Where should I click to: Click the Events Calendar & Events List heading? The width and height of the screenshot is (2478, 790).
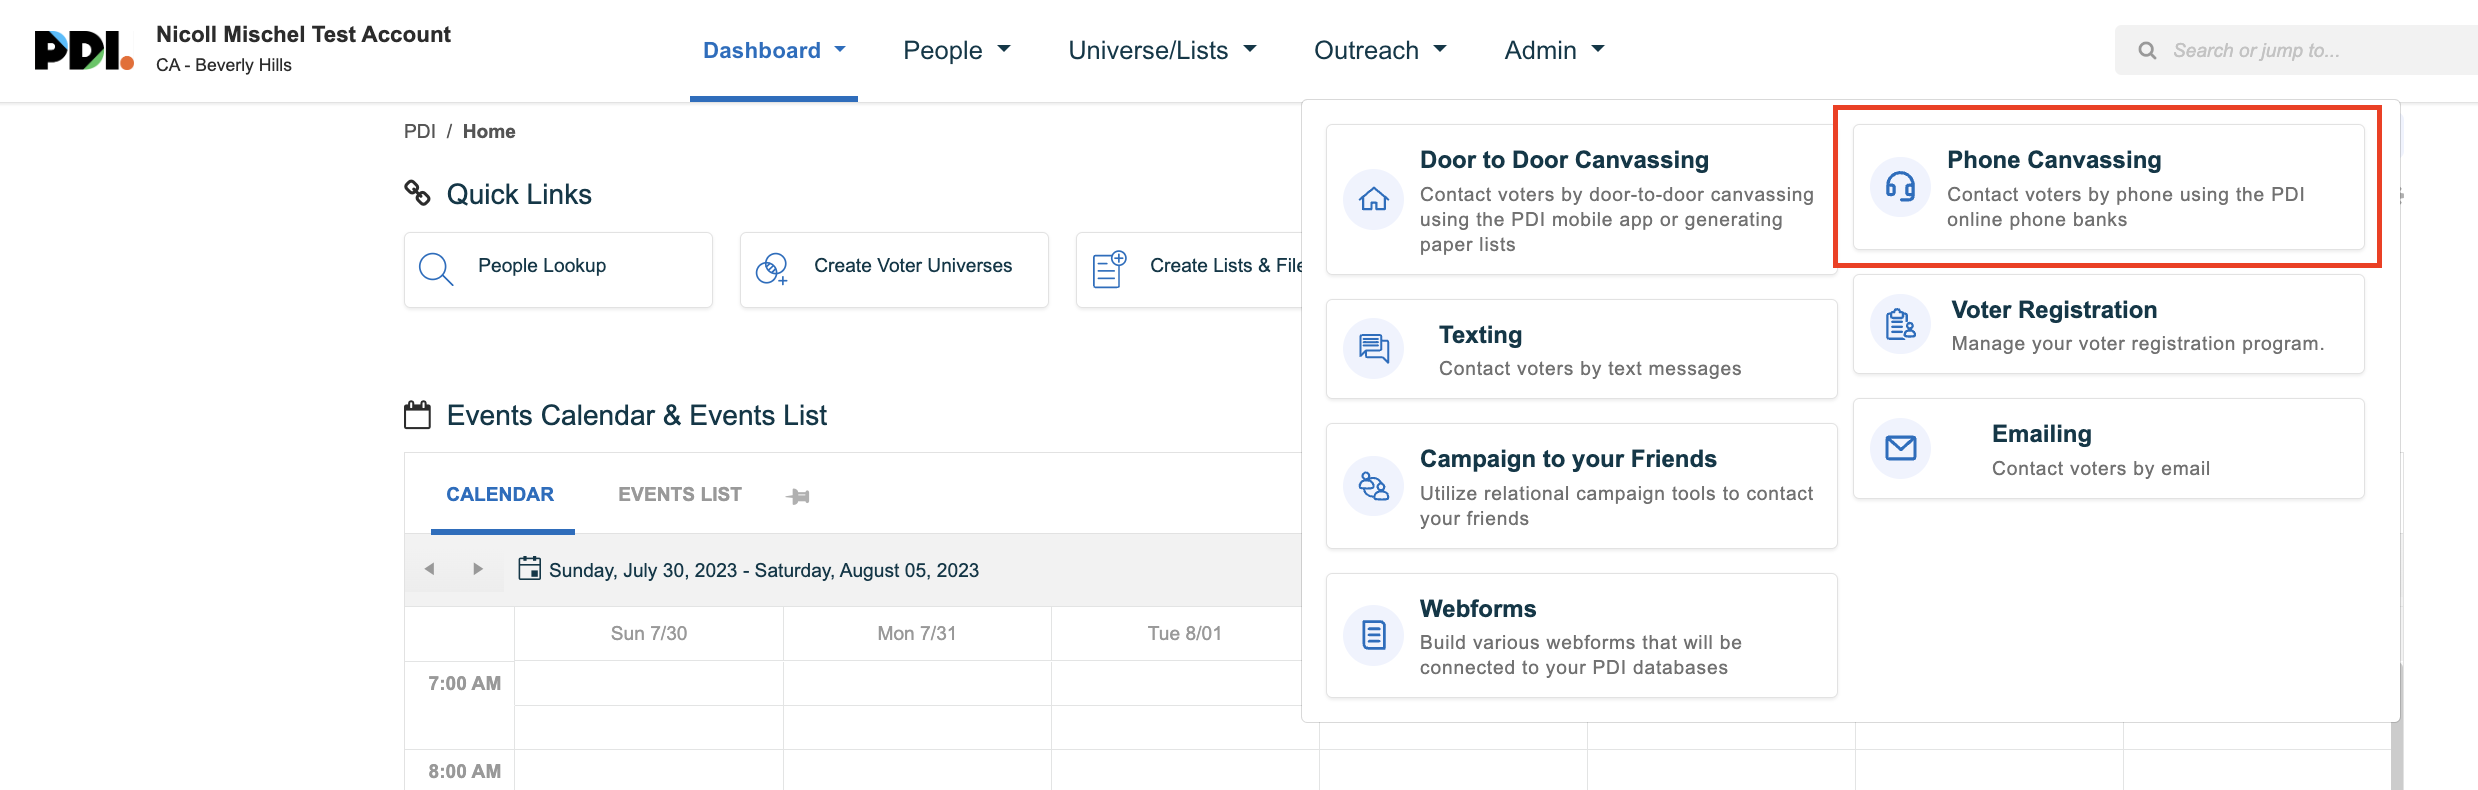click(637, 415)
